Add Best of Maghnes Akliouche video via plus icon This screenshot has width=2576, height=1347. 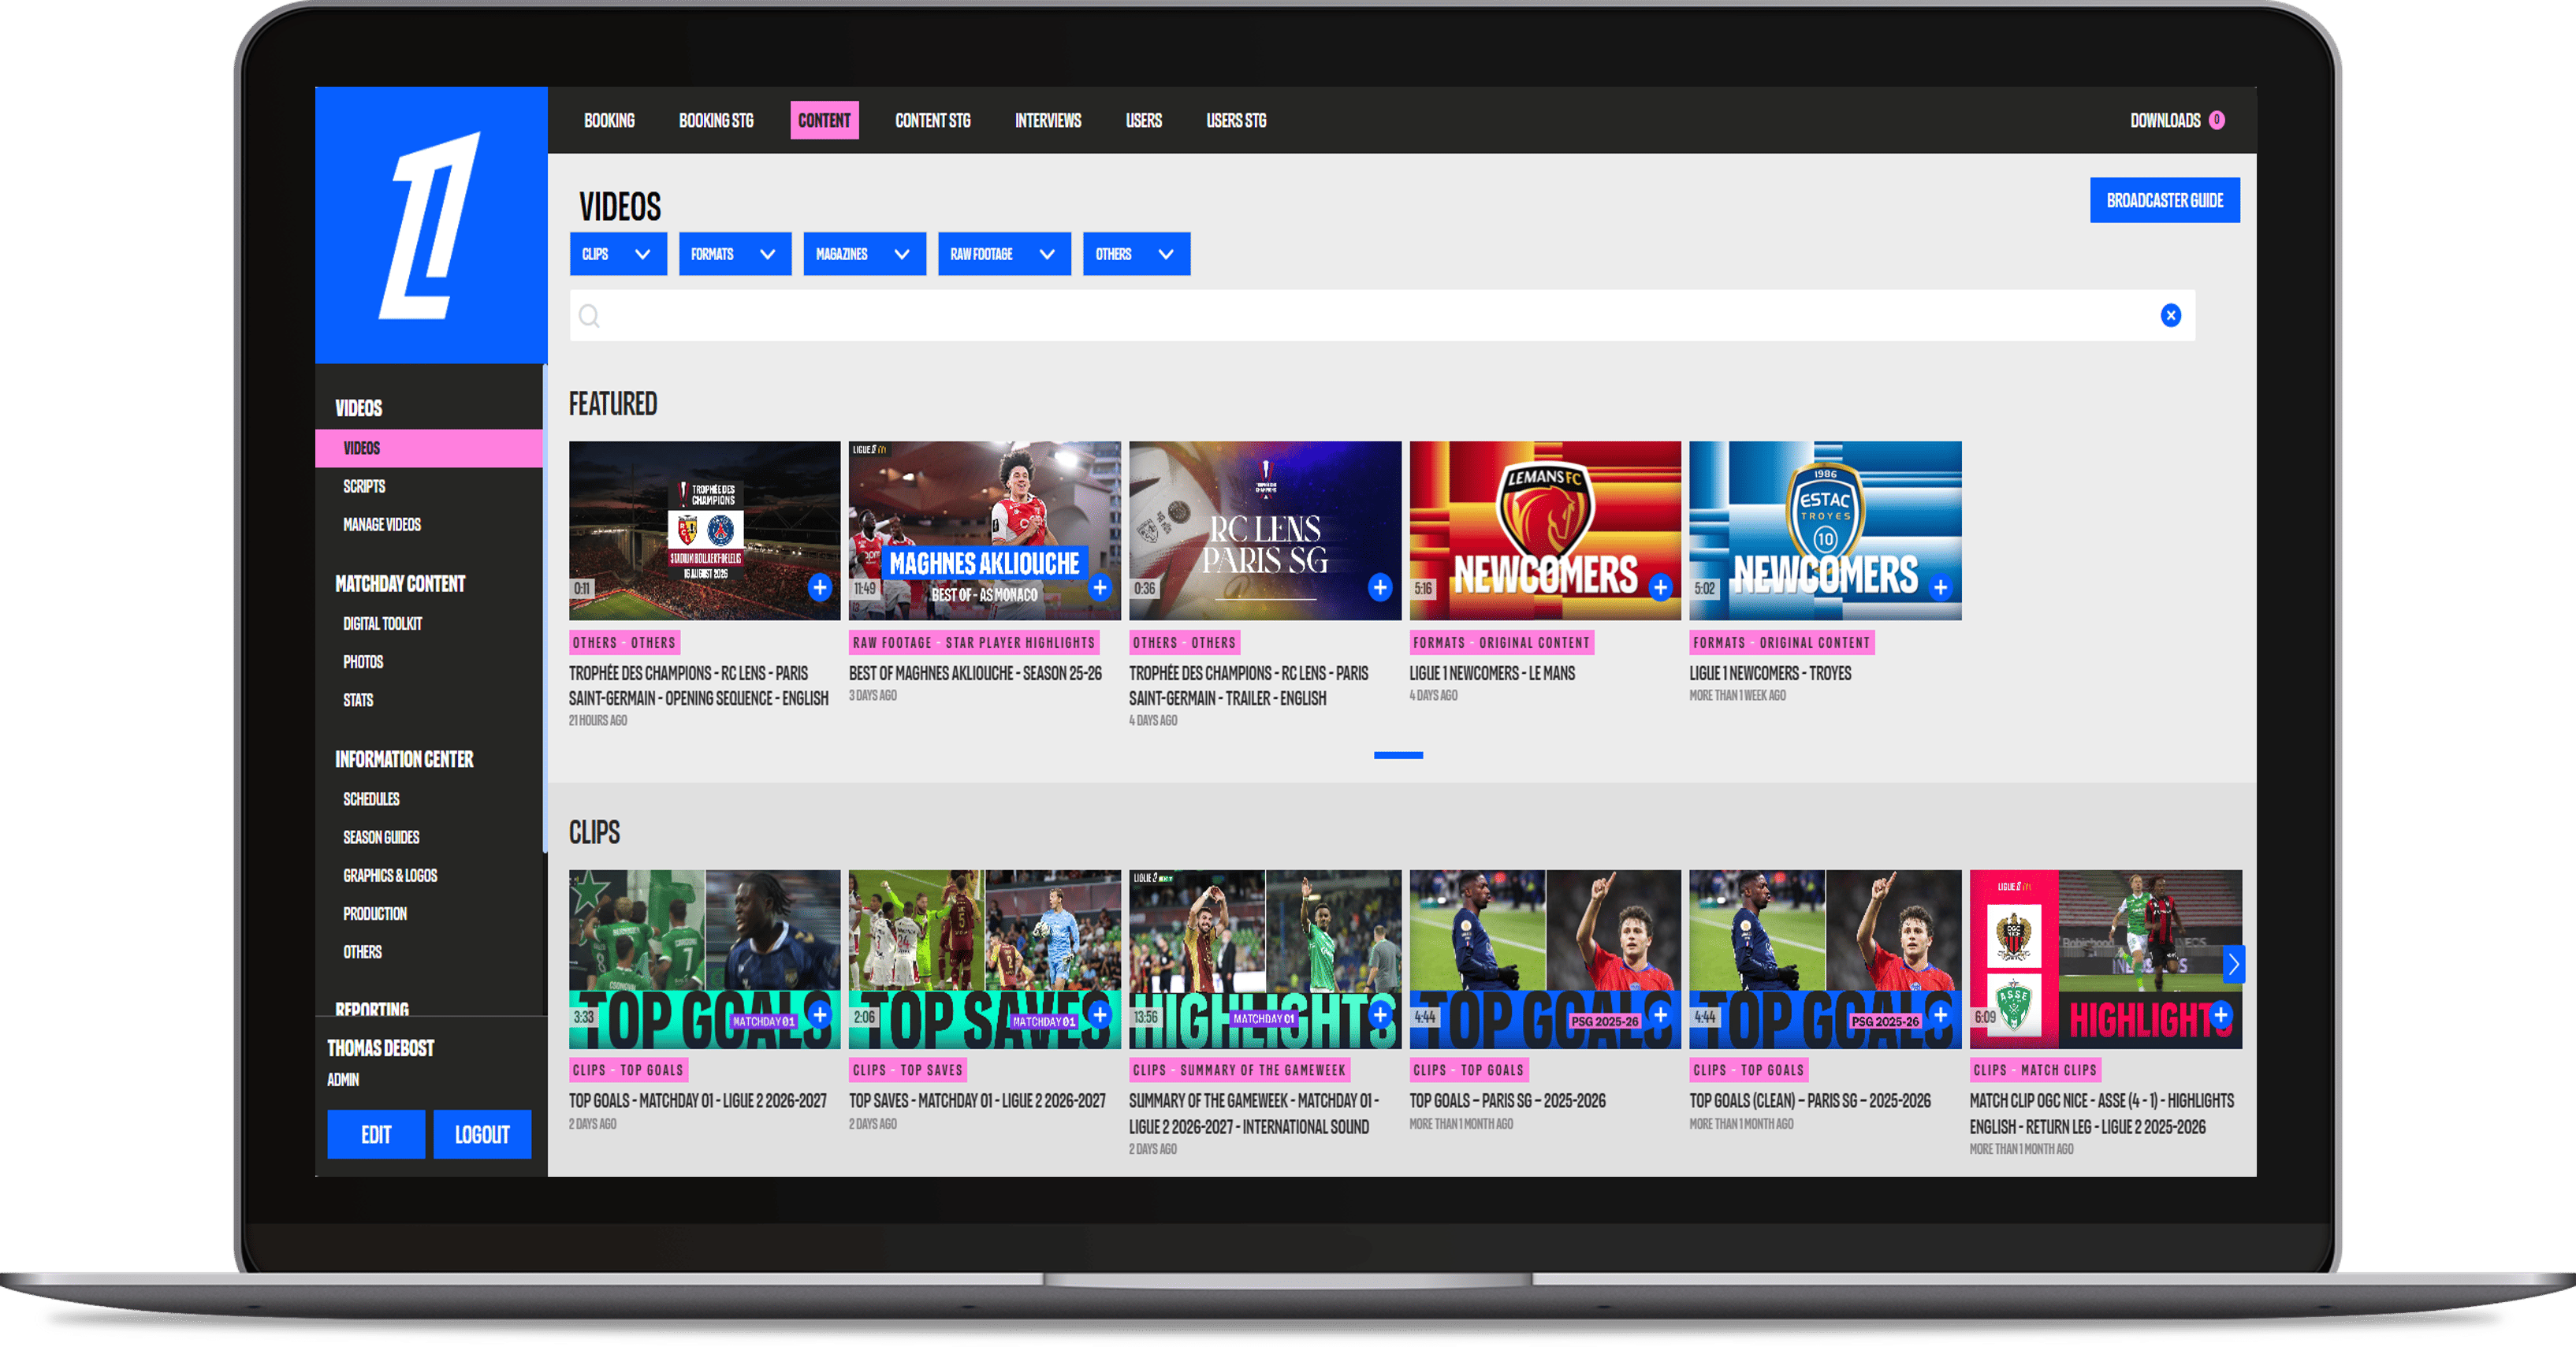pos(1100,587)
